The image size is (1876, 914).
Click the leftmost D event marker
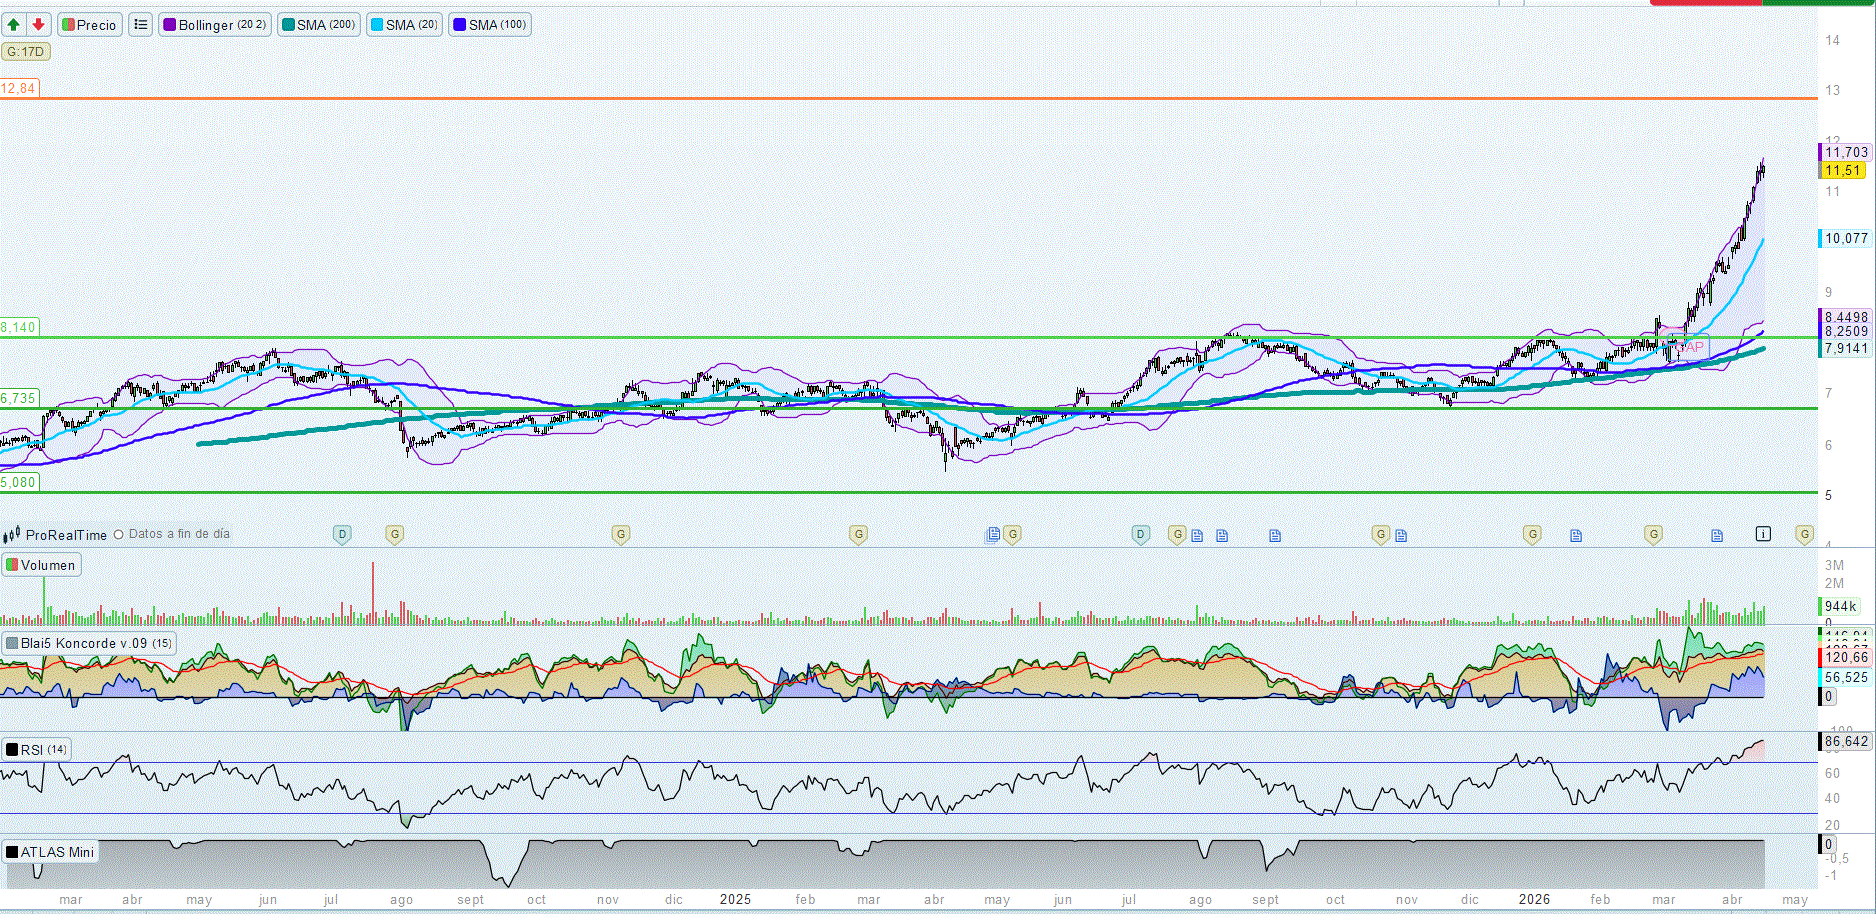click(342, 535)
